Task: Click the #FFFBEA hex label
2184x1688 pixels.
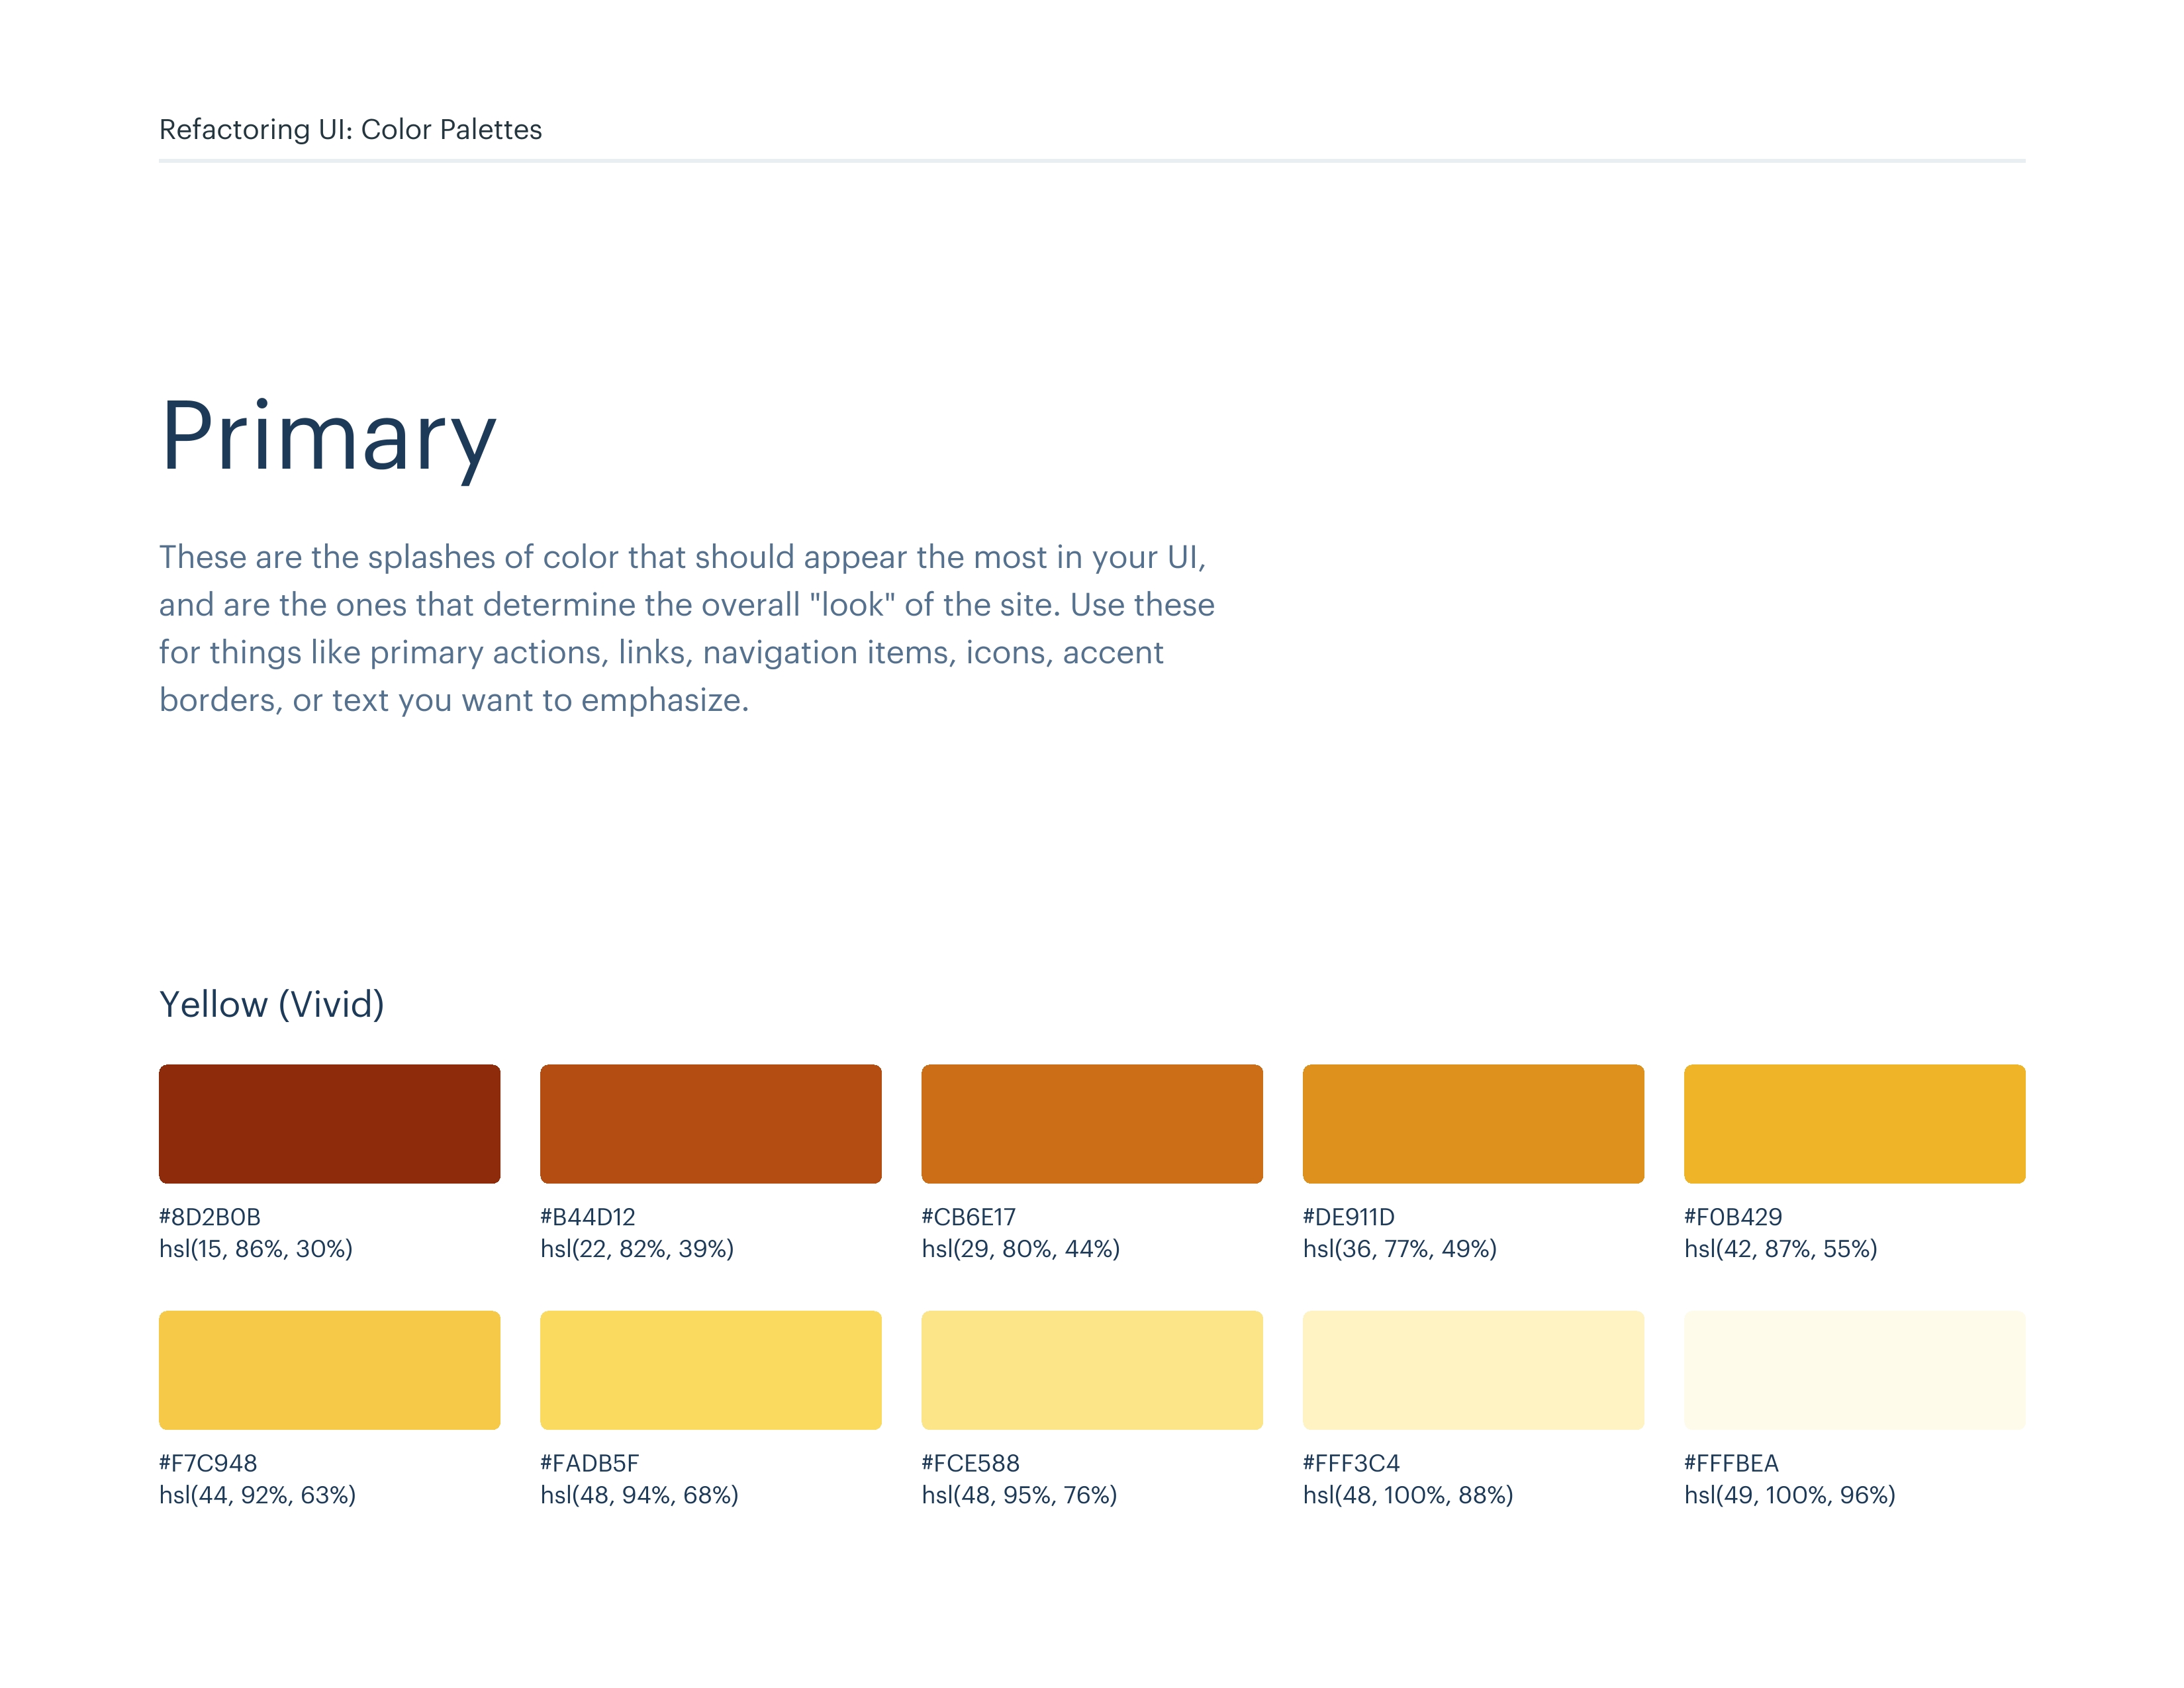Action: (1730, 1462)
